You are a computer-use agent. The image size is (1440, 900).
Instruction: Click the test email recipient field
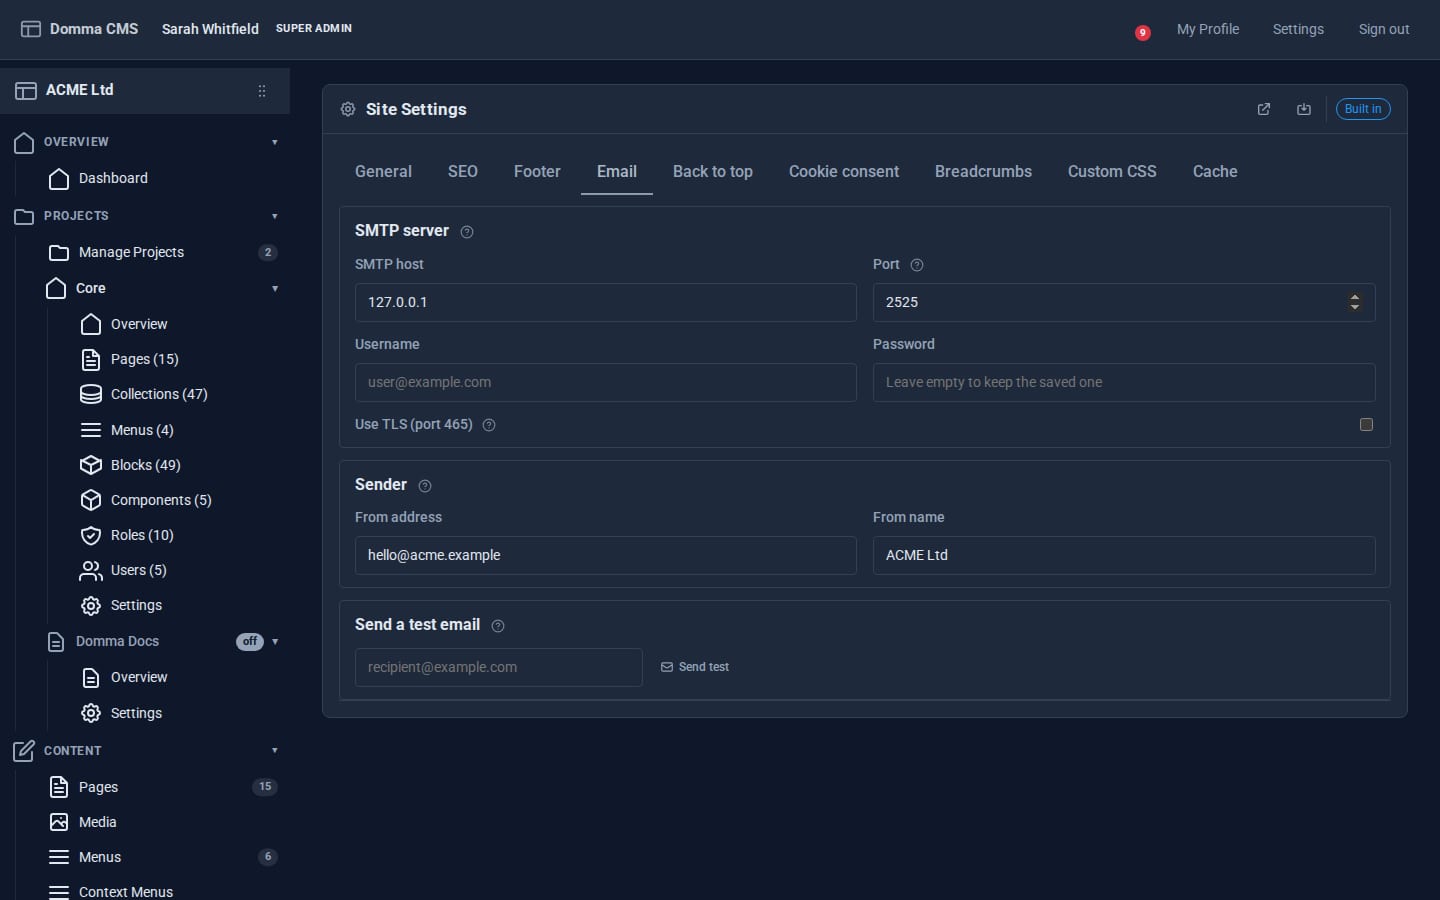pos(499,667)
